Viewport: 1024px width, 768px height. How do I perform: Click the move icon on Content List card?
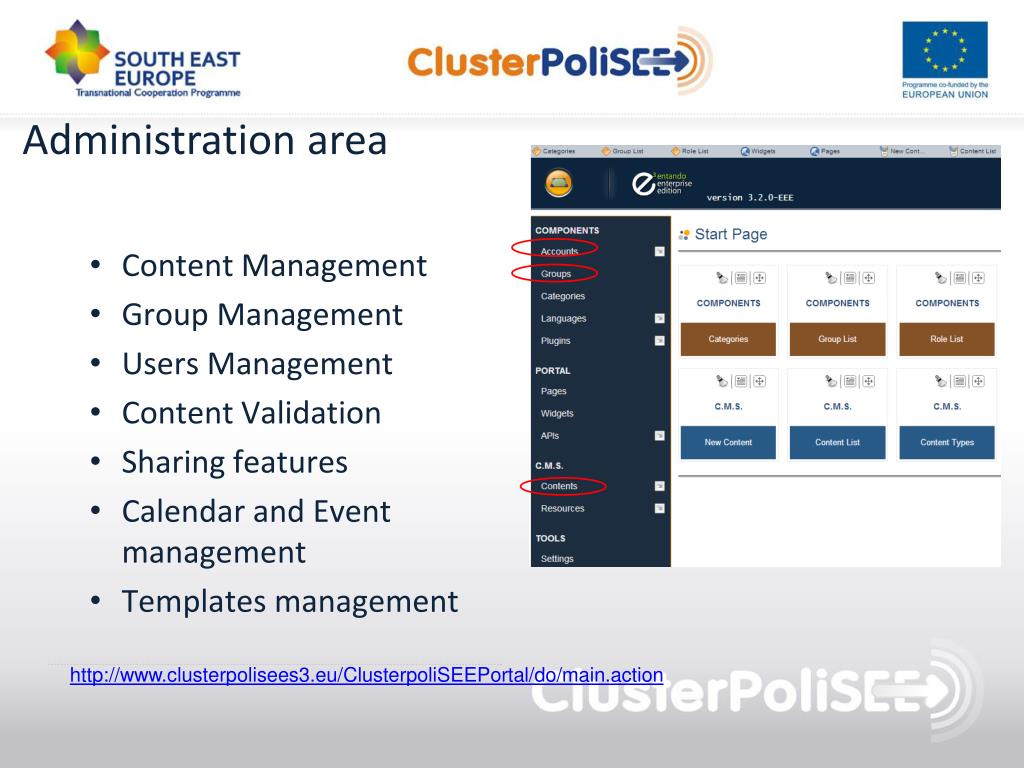[x=868, y=381]
